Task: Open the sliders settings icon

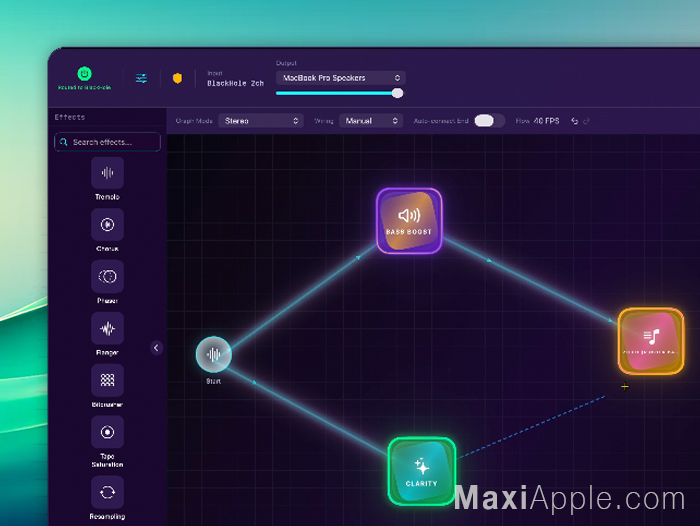Action: pyautogui.click(x=141, y=79)
